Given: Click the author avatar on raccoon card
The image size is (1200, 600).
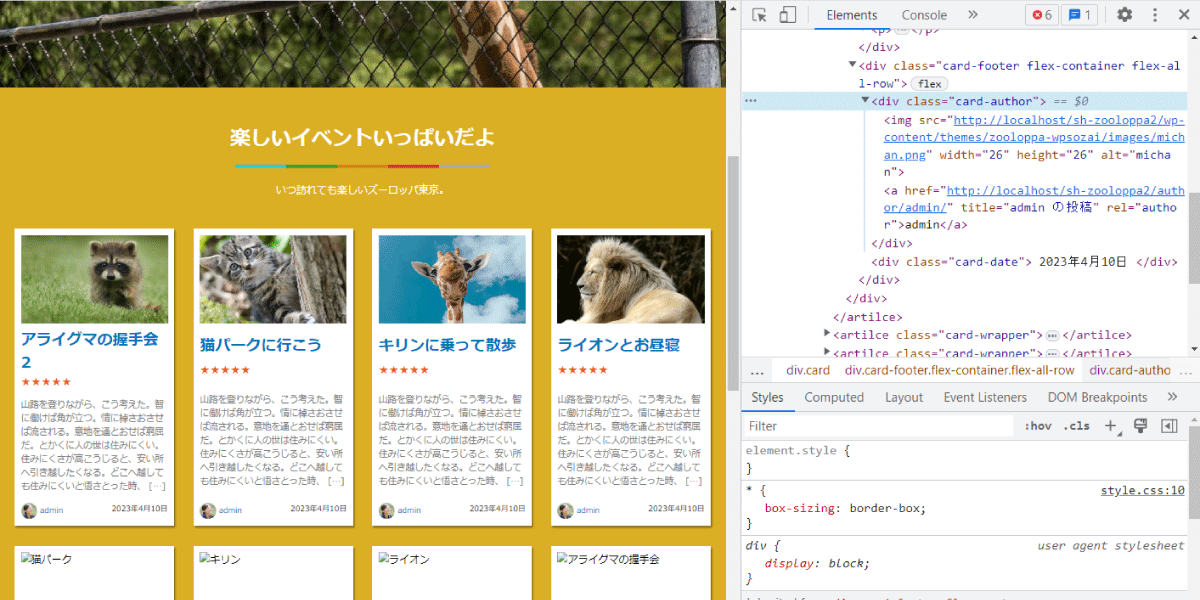Looking at the screenshot, I should click(x=29, y=510).
